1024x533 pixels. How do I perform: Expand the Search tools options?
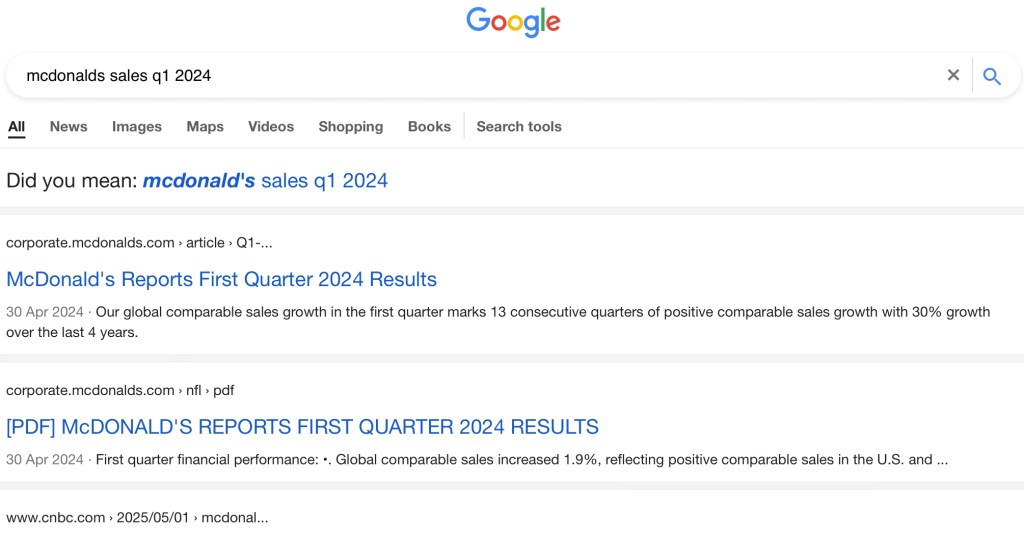(519, 127)
